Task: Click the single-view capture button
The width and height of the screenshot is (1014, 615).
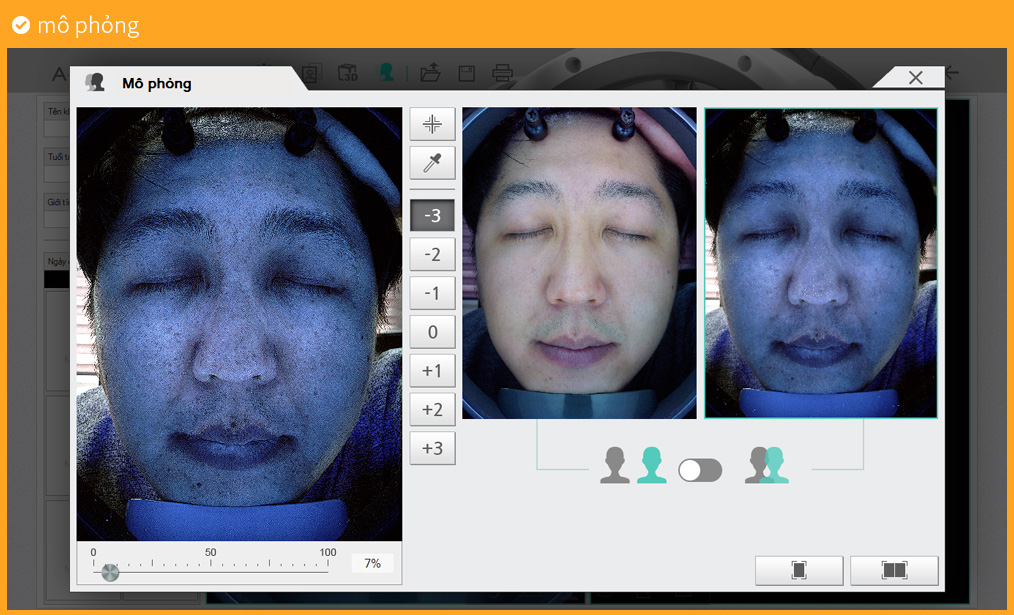Action: tap(799, 570)
